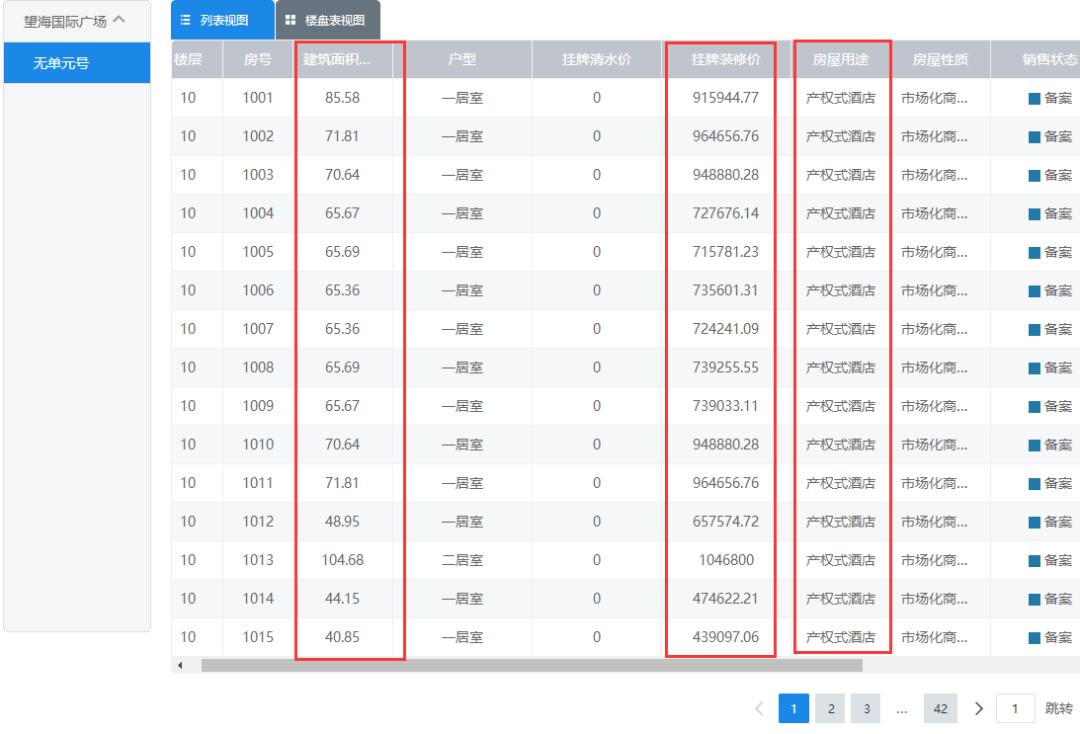
Task: Click area value 104.68
Action: pyautogui.click(x=342, y=560)
